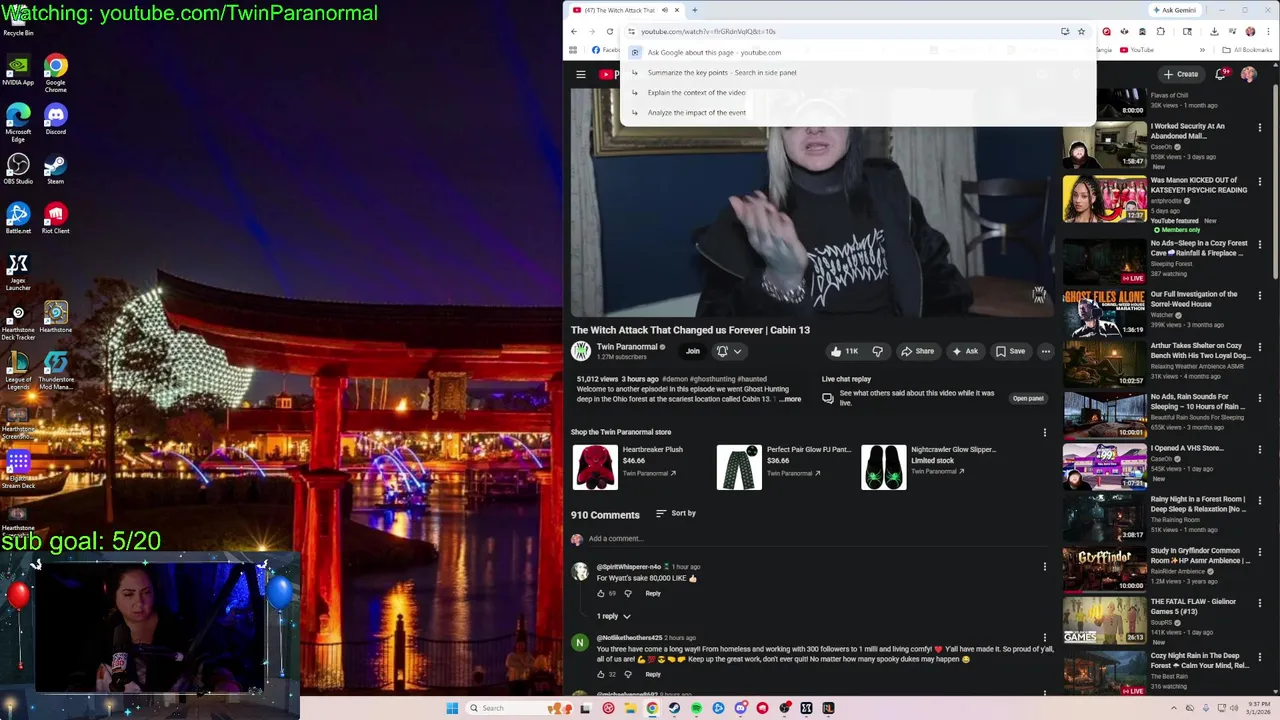Select the League of Legends desktop icon
This screenshot has width=1280, height=720.
tap(18, 368)
